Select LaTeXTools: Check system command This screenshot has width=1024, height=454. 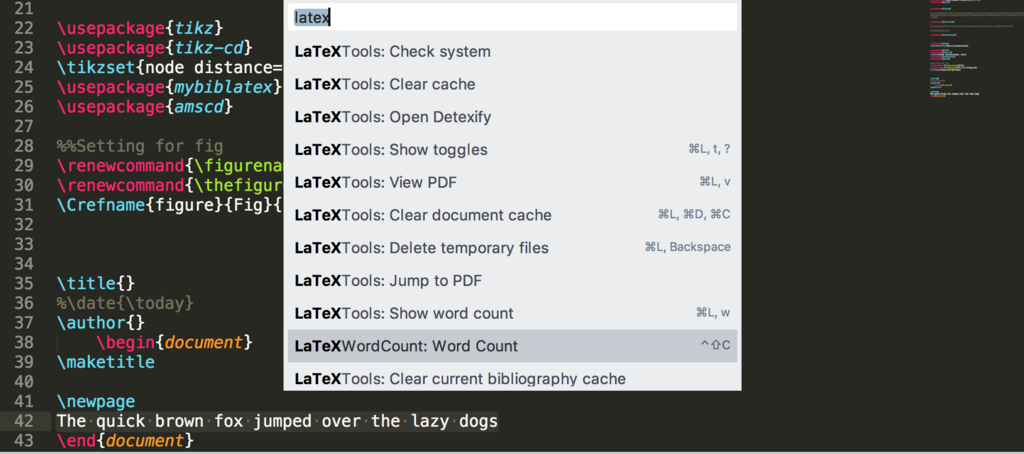[x=512, y=52]
